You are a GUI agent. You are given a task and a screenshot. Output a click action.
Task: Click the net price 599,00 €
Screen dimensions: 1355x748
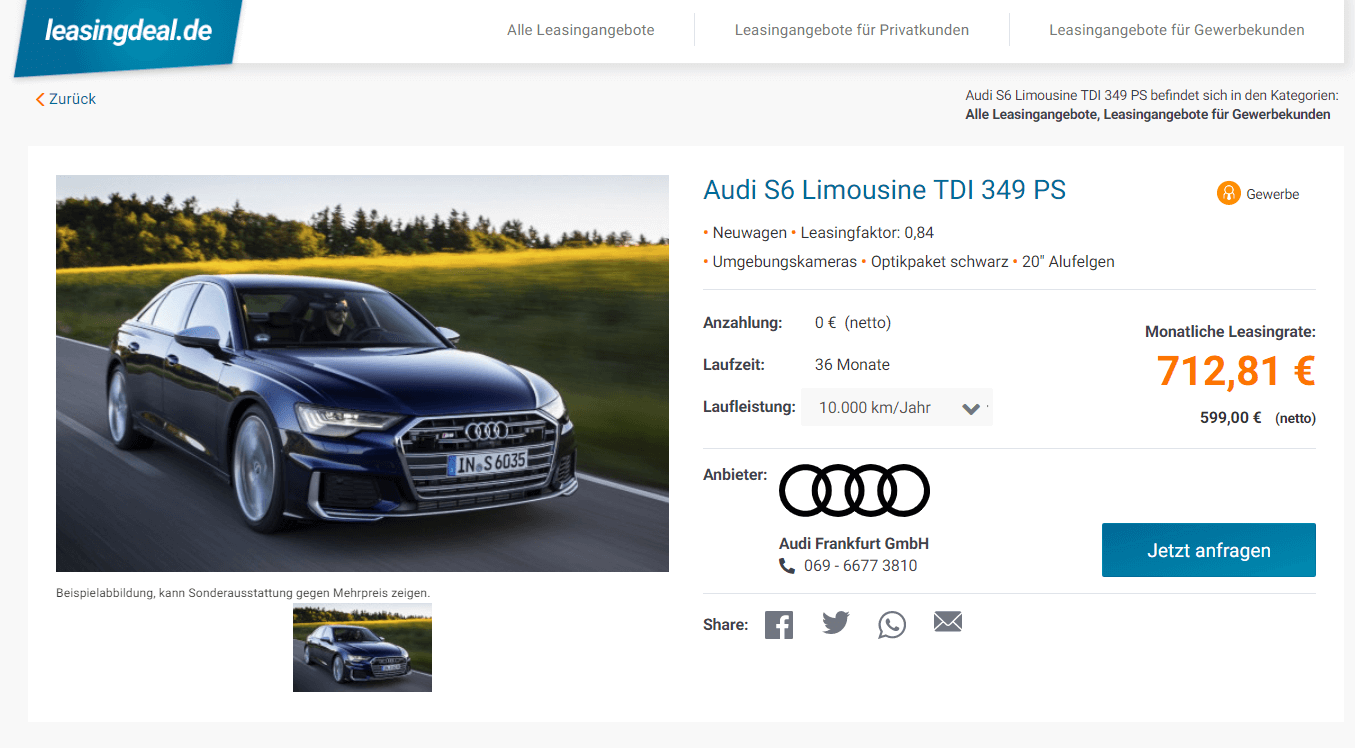point(1231,418)
